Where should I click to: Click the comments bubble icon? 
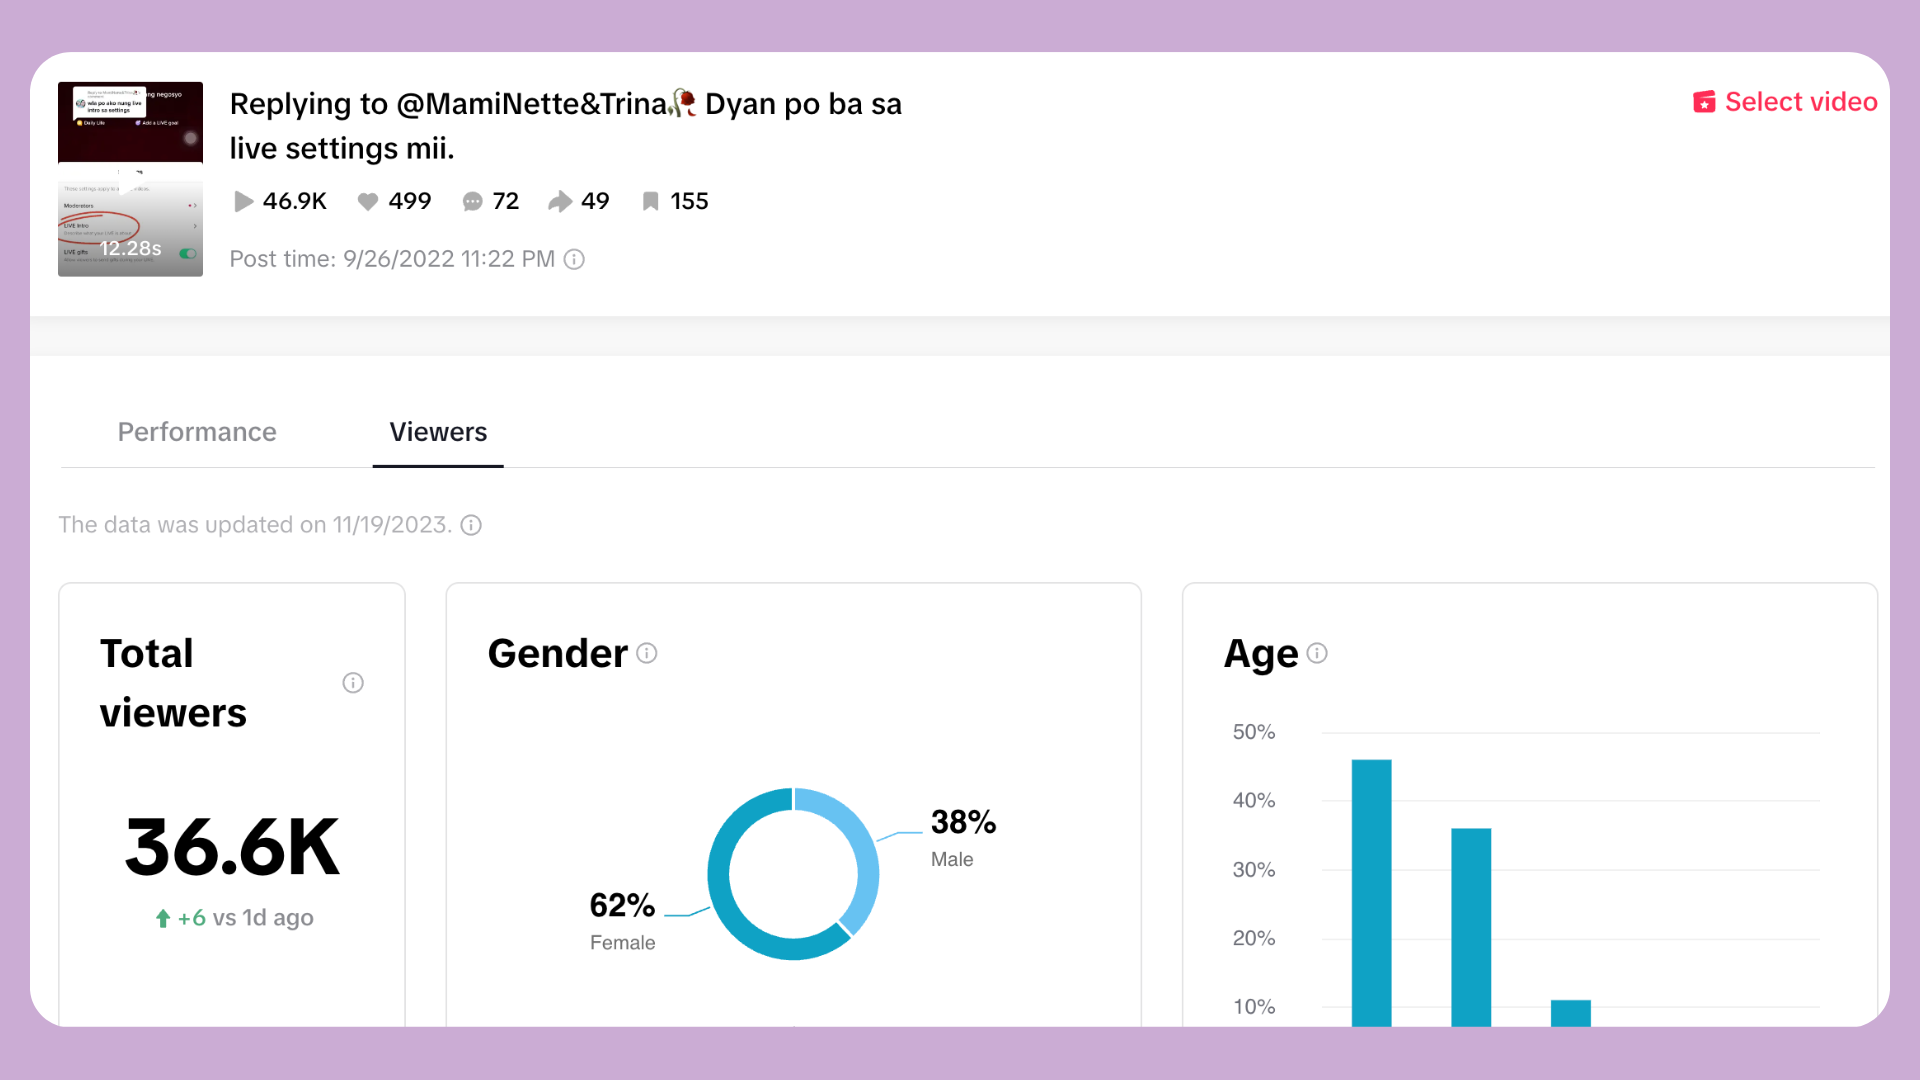[472, 202]
